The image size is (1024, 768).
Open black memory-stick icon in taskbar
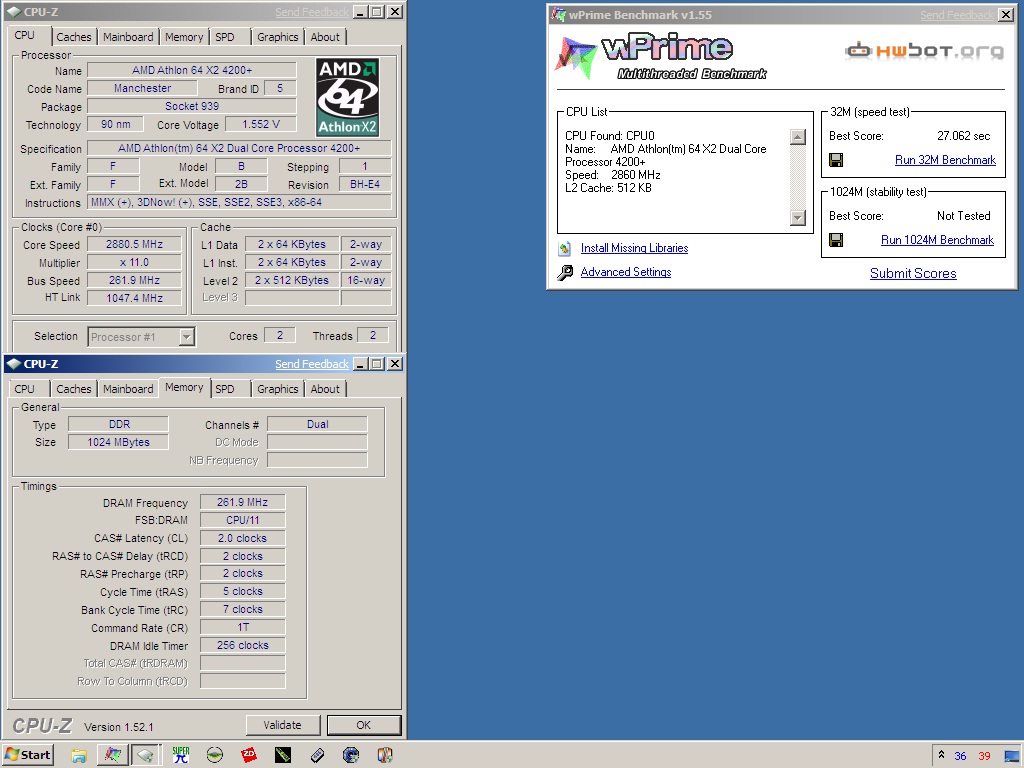point(283,756)
